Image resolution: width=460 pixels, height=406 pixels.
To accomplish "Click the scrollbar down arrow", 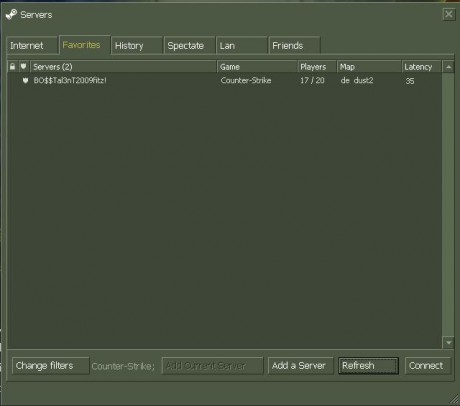I will pyautogui.click(x=448, y=342).
